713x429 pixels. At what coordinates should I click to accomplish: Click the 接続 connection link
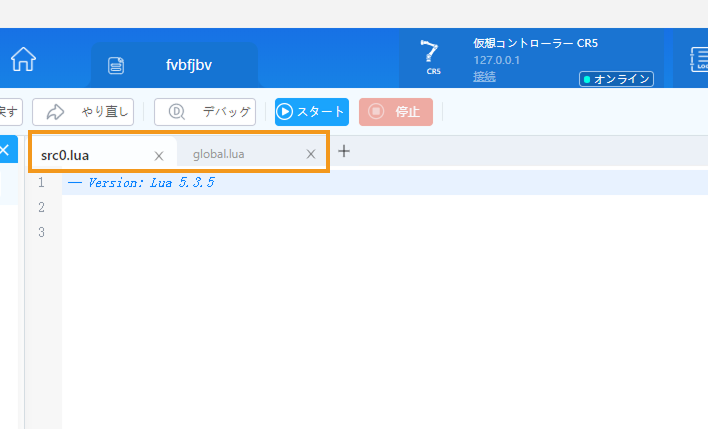coord(484,76)
